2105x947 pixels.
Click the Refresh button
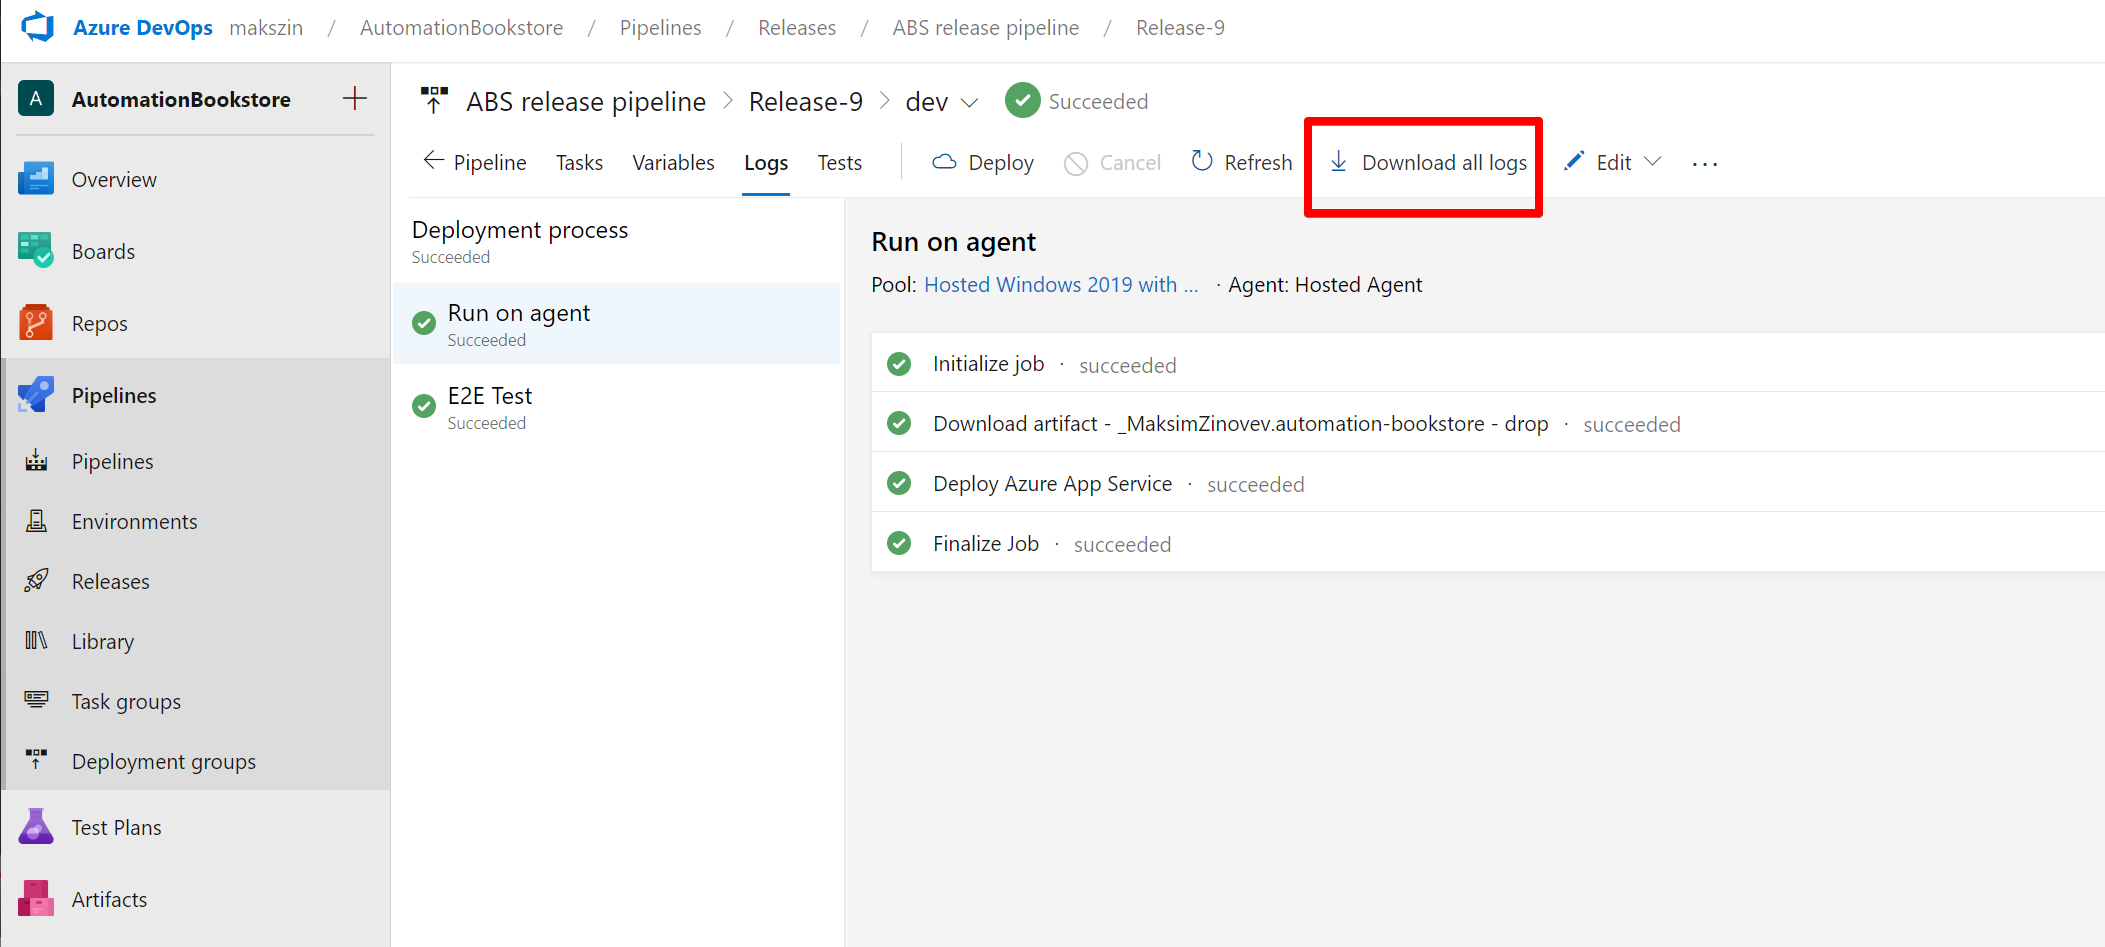[1242, 163]
